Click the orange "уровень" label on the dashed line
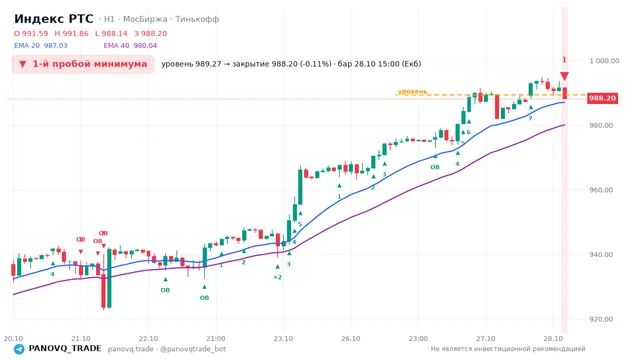640x360 pixels. point(412,91)
